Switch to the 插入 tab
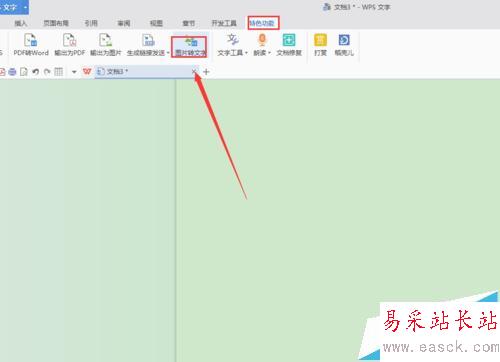 [21, 23]
